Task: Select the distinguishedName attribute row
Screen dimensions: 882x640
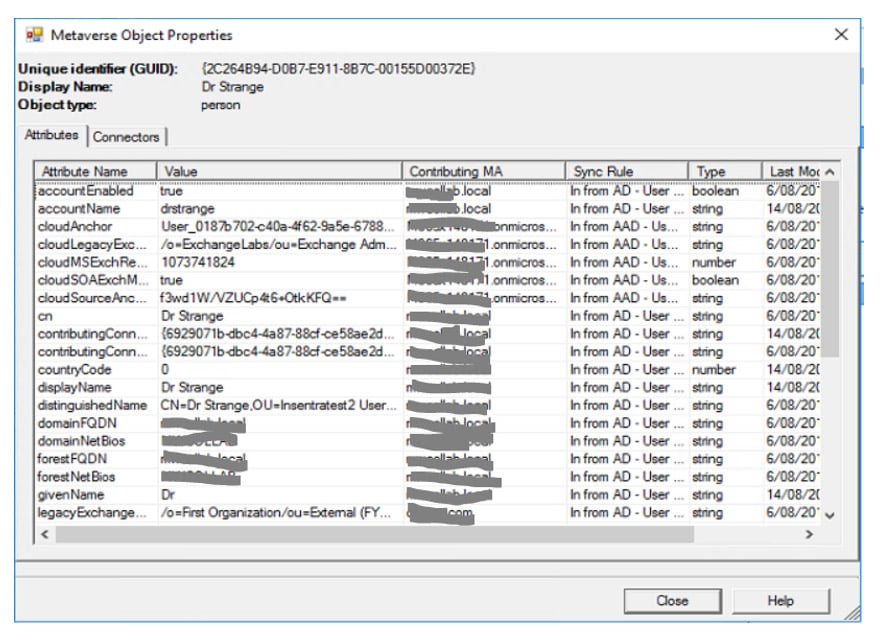Action: [x=91, y=405]
